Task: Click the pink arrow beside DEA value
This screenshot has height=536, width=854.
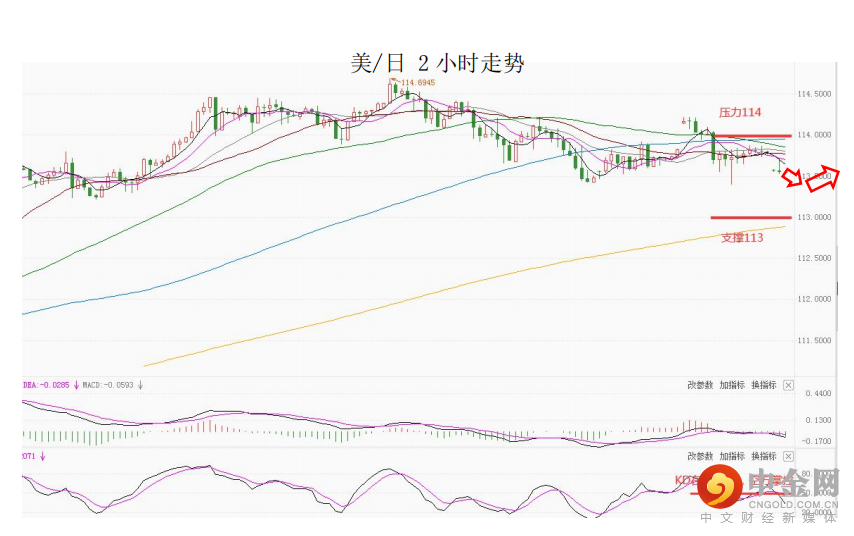Action: 76,384
